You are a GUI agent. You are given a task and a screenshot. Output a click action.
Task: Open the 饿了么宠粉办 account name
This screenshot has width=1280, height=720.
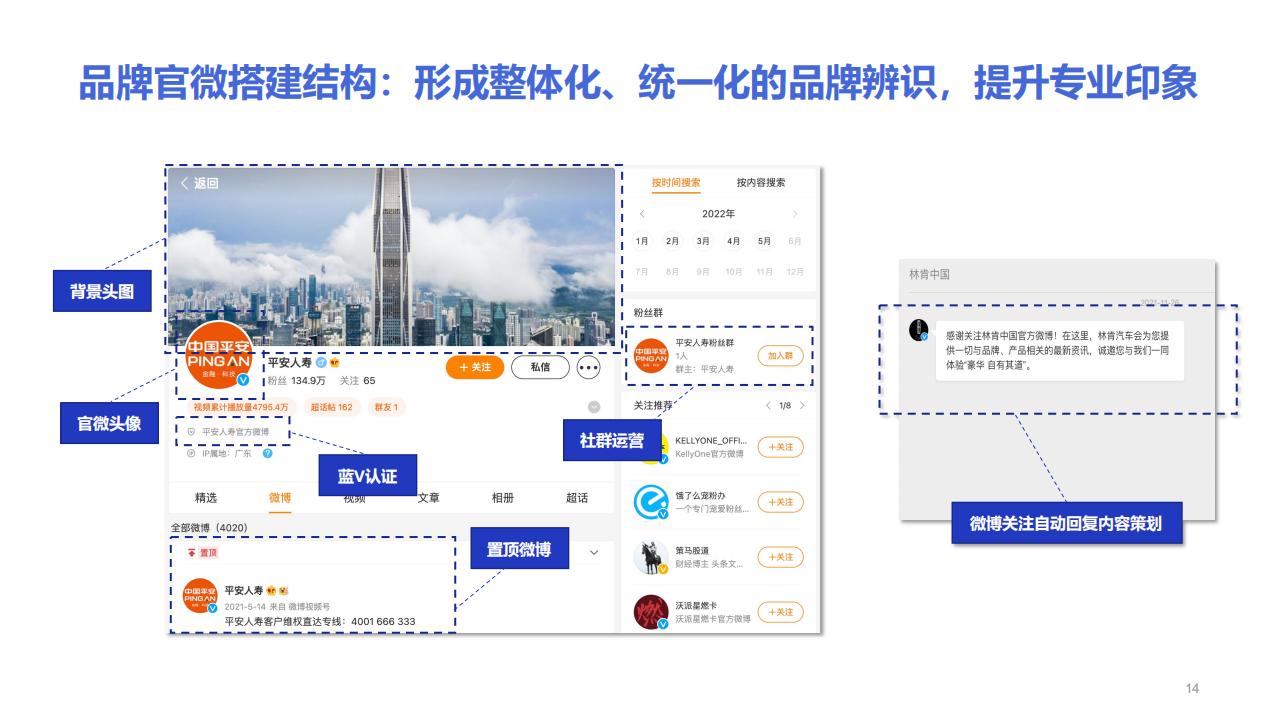701,495
